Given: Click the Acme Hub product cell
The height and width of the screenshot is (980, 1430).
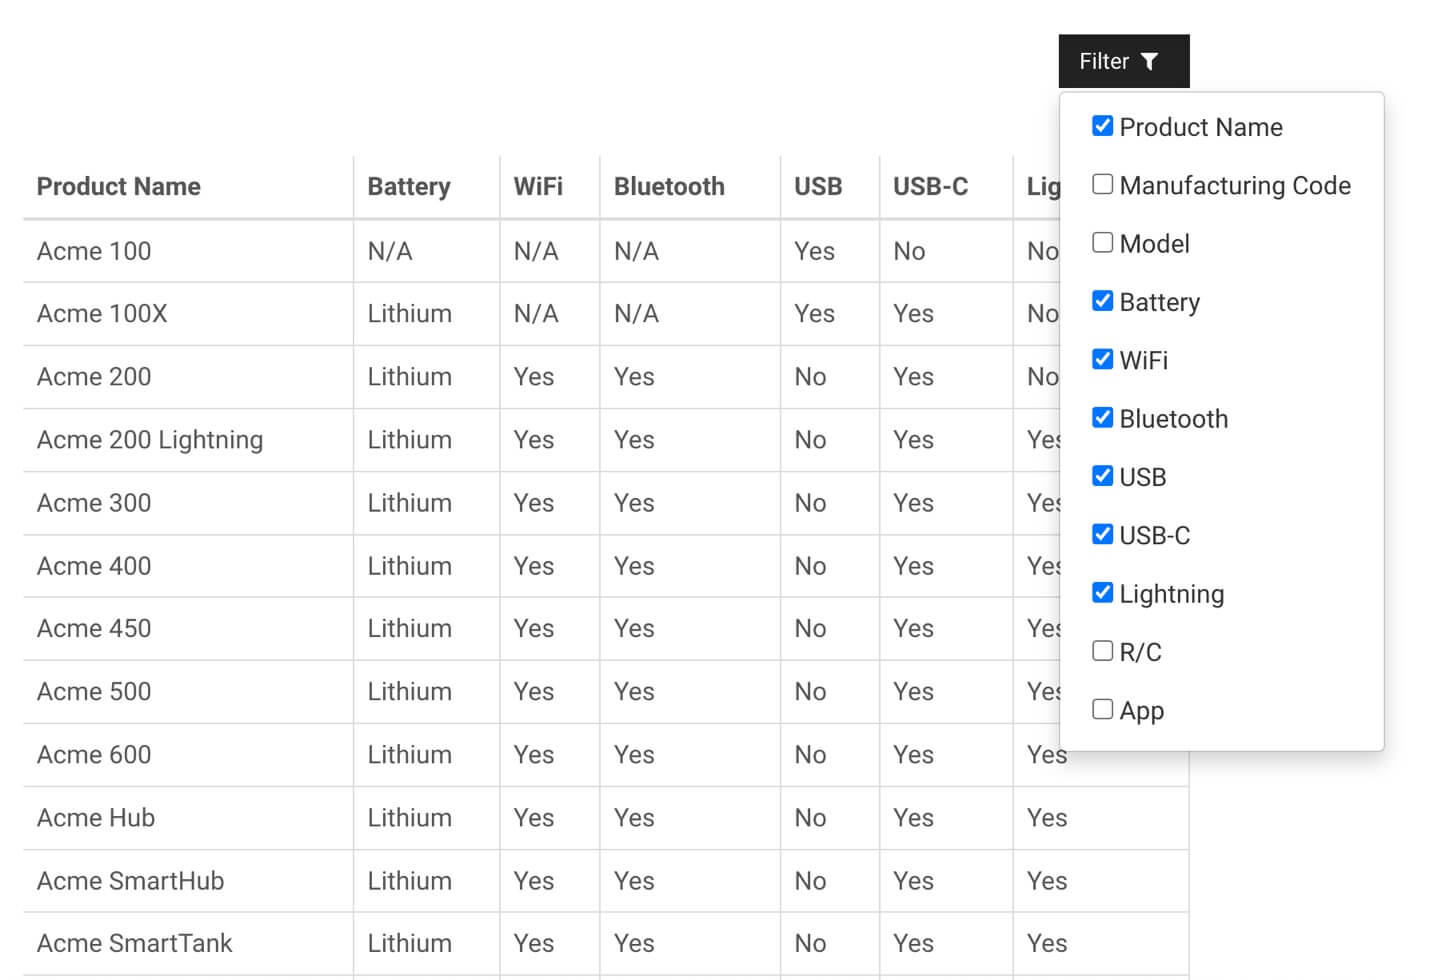Looking at the screenshot, I should point(95,817).
